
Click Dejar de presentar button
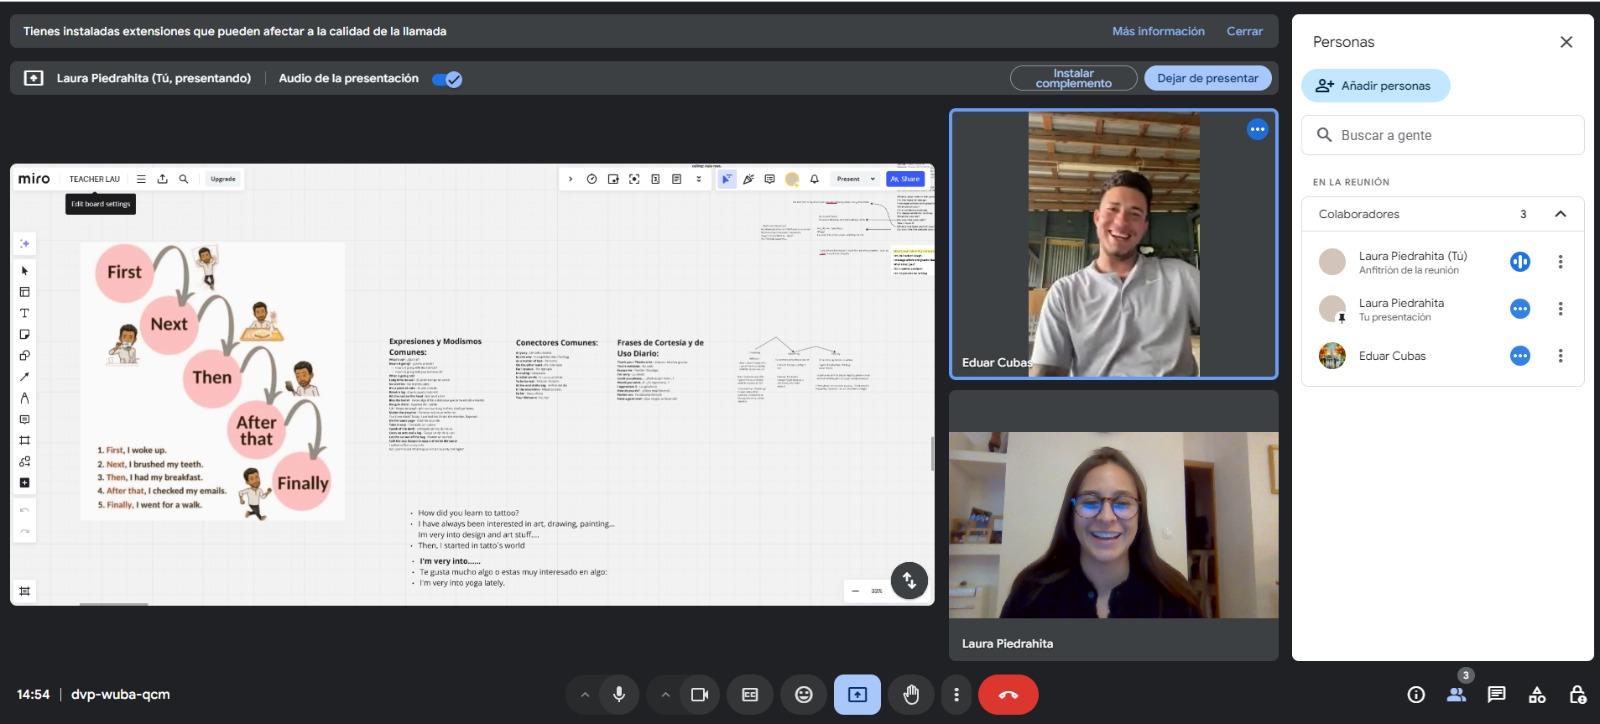[x=1207, y=78]
